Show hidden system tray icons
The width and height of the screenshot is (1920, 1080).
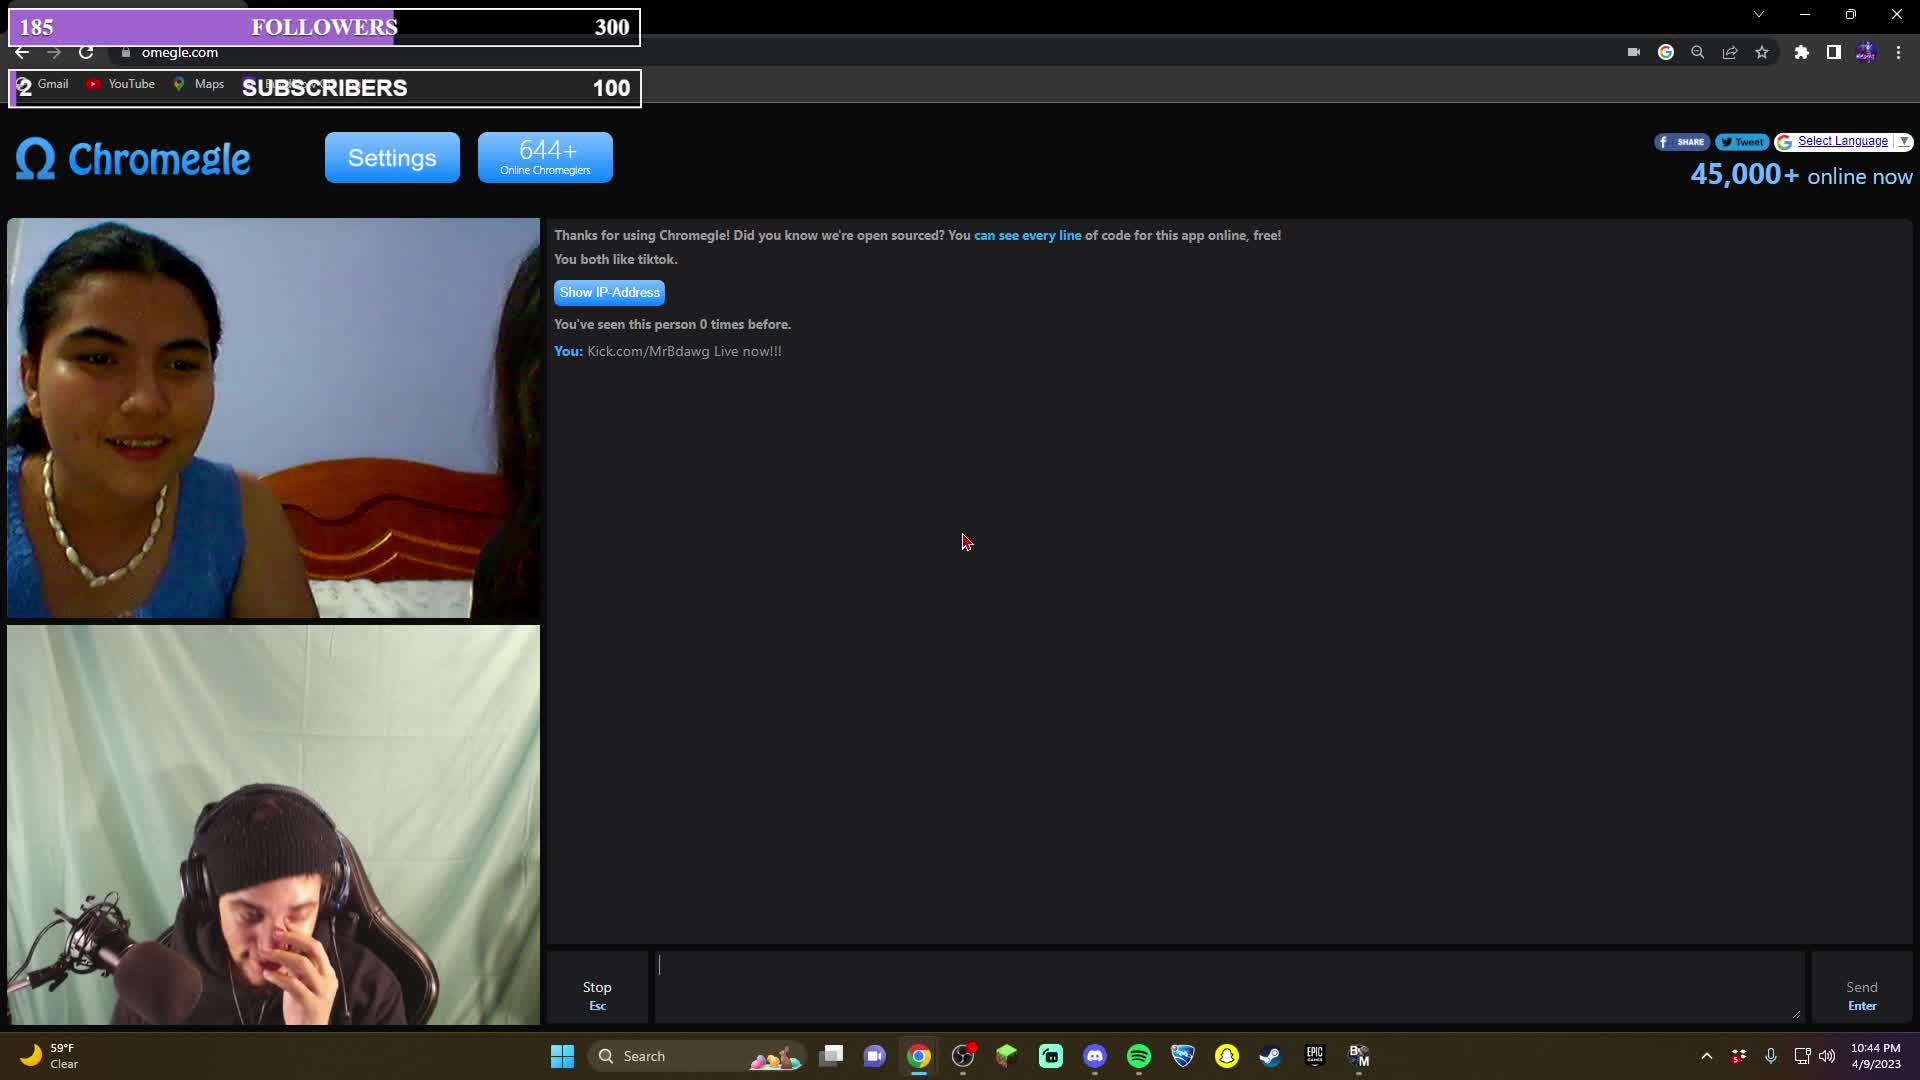1707,1056
